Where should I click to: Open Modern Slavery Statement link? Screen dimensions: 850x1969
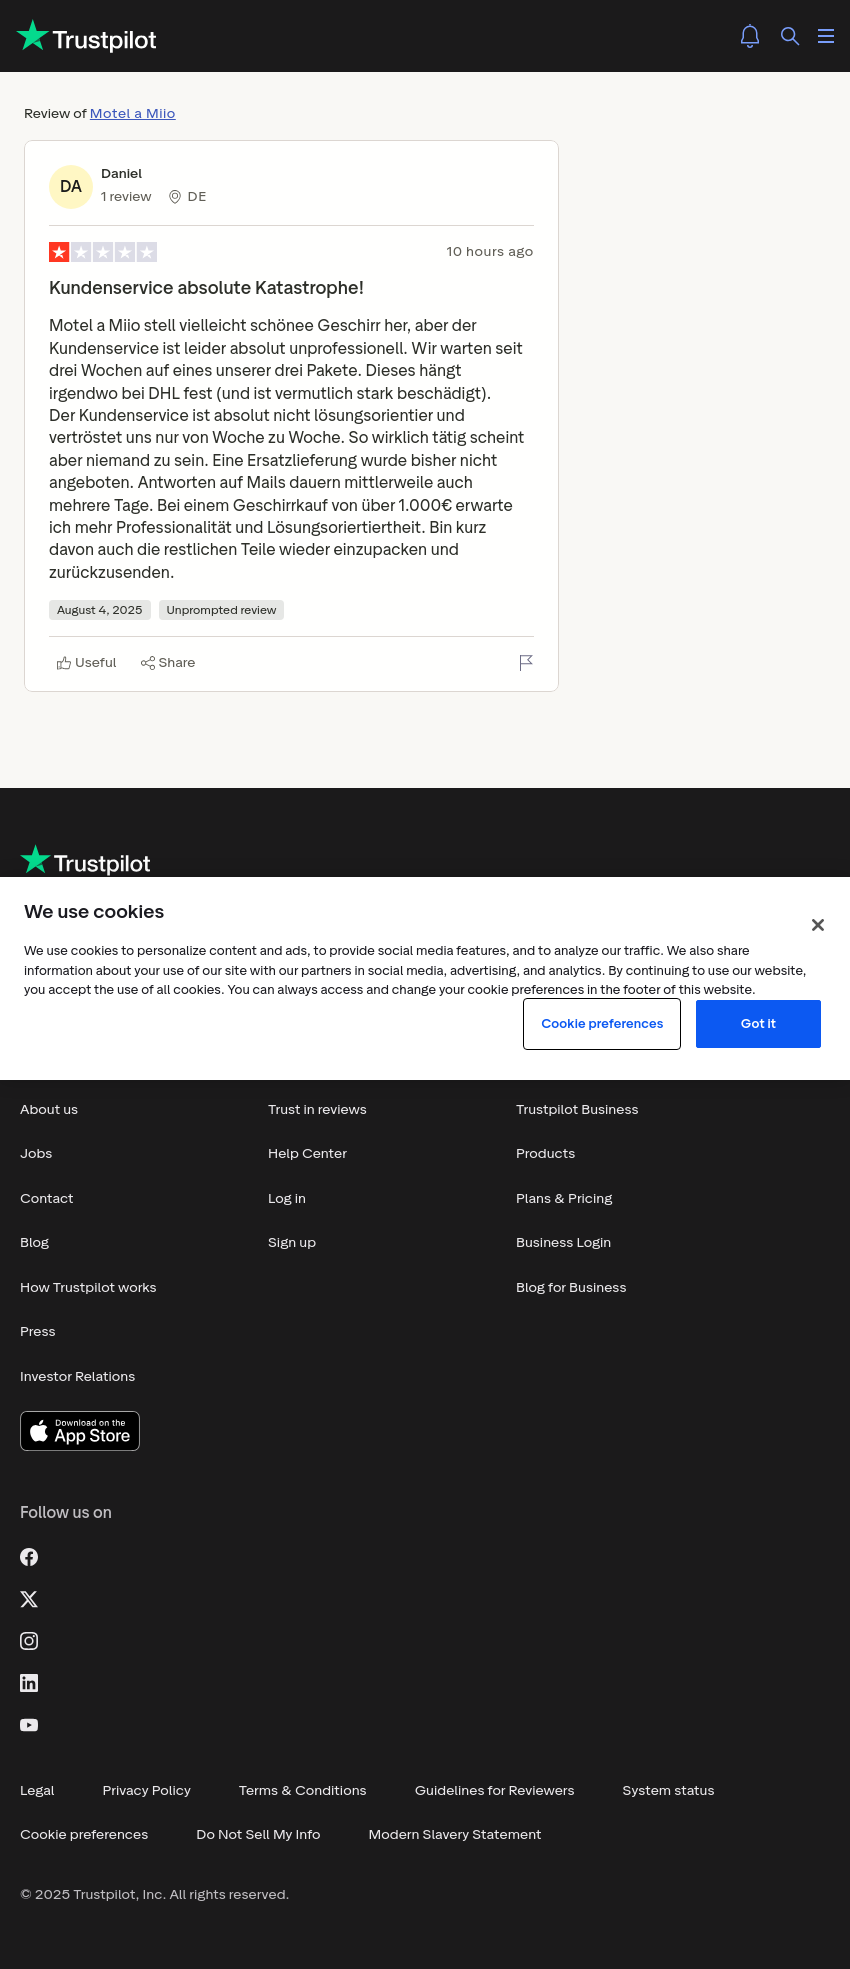[x=454, y=1835]
